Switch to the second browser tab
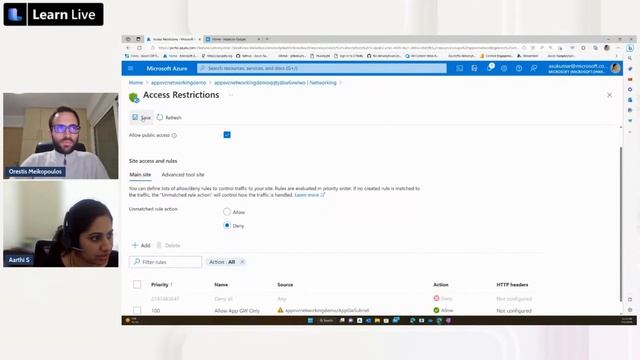This screenshot has width=640, height=360. click(x=233, y=39)
